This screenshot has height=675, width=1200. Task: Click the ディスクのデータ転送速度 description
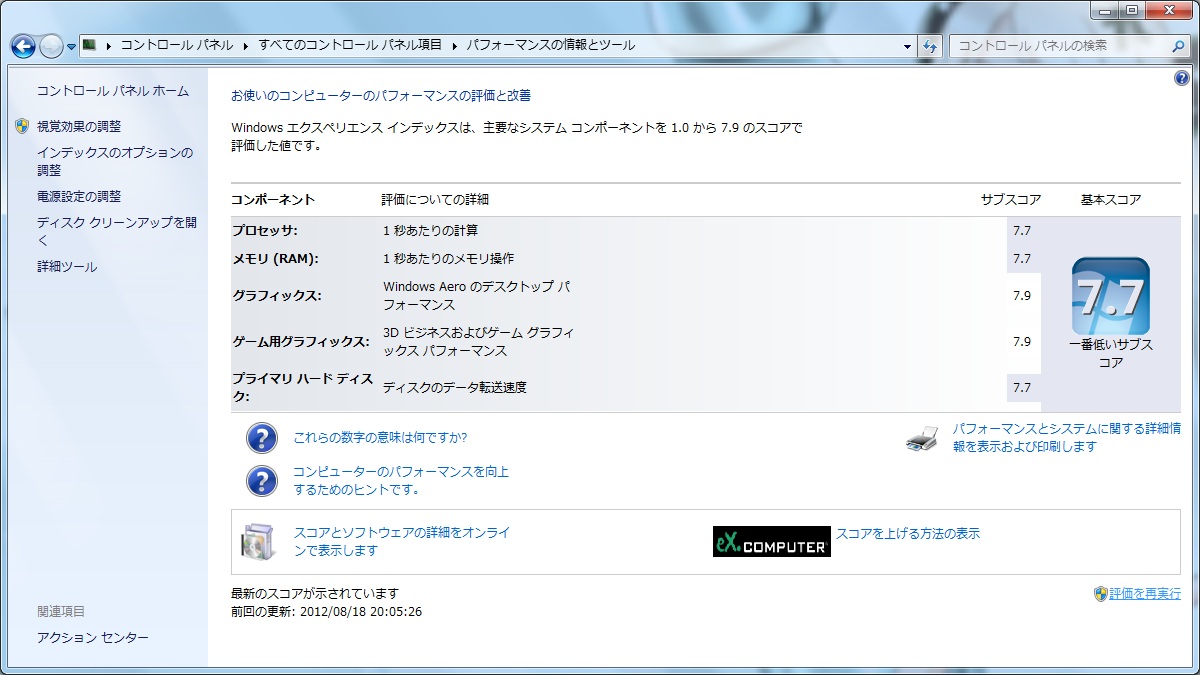point(455,388)
